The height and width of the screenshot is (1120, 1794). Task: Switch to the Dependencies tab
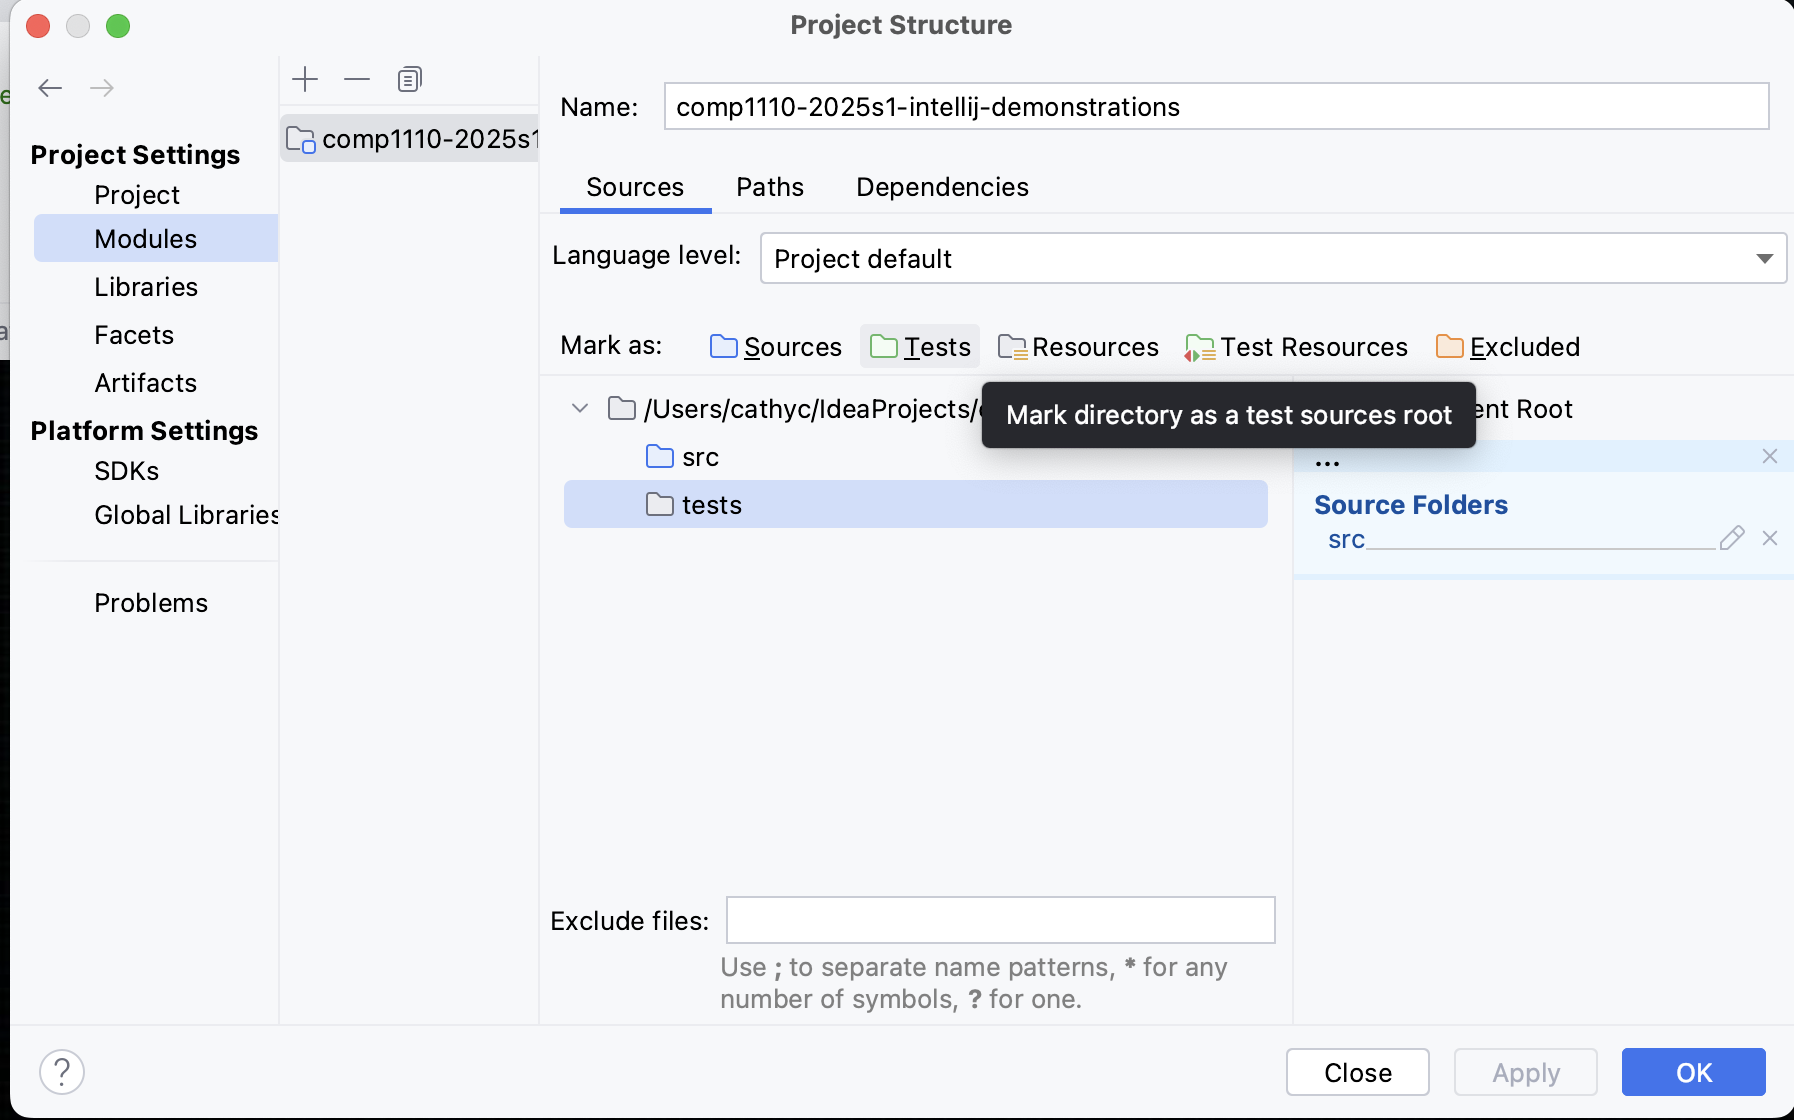point(941,187)
